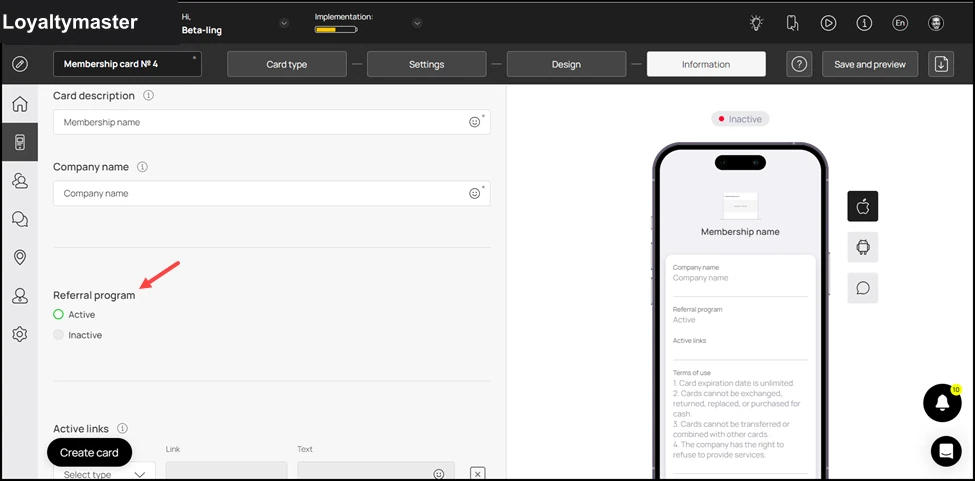
Task: Click info icon next to Company name
Action: pyautogui.click(x=142, y=167)
